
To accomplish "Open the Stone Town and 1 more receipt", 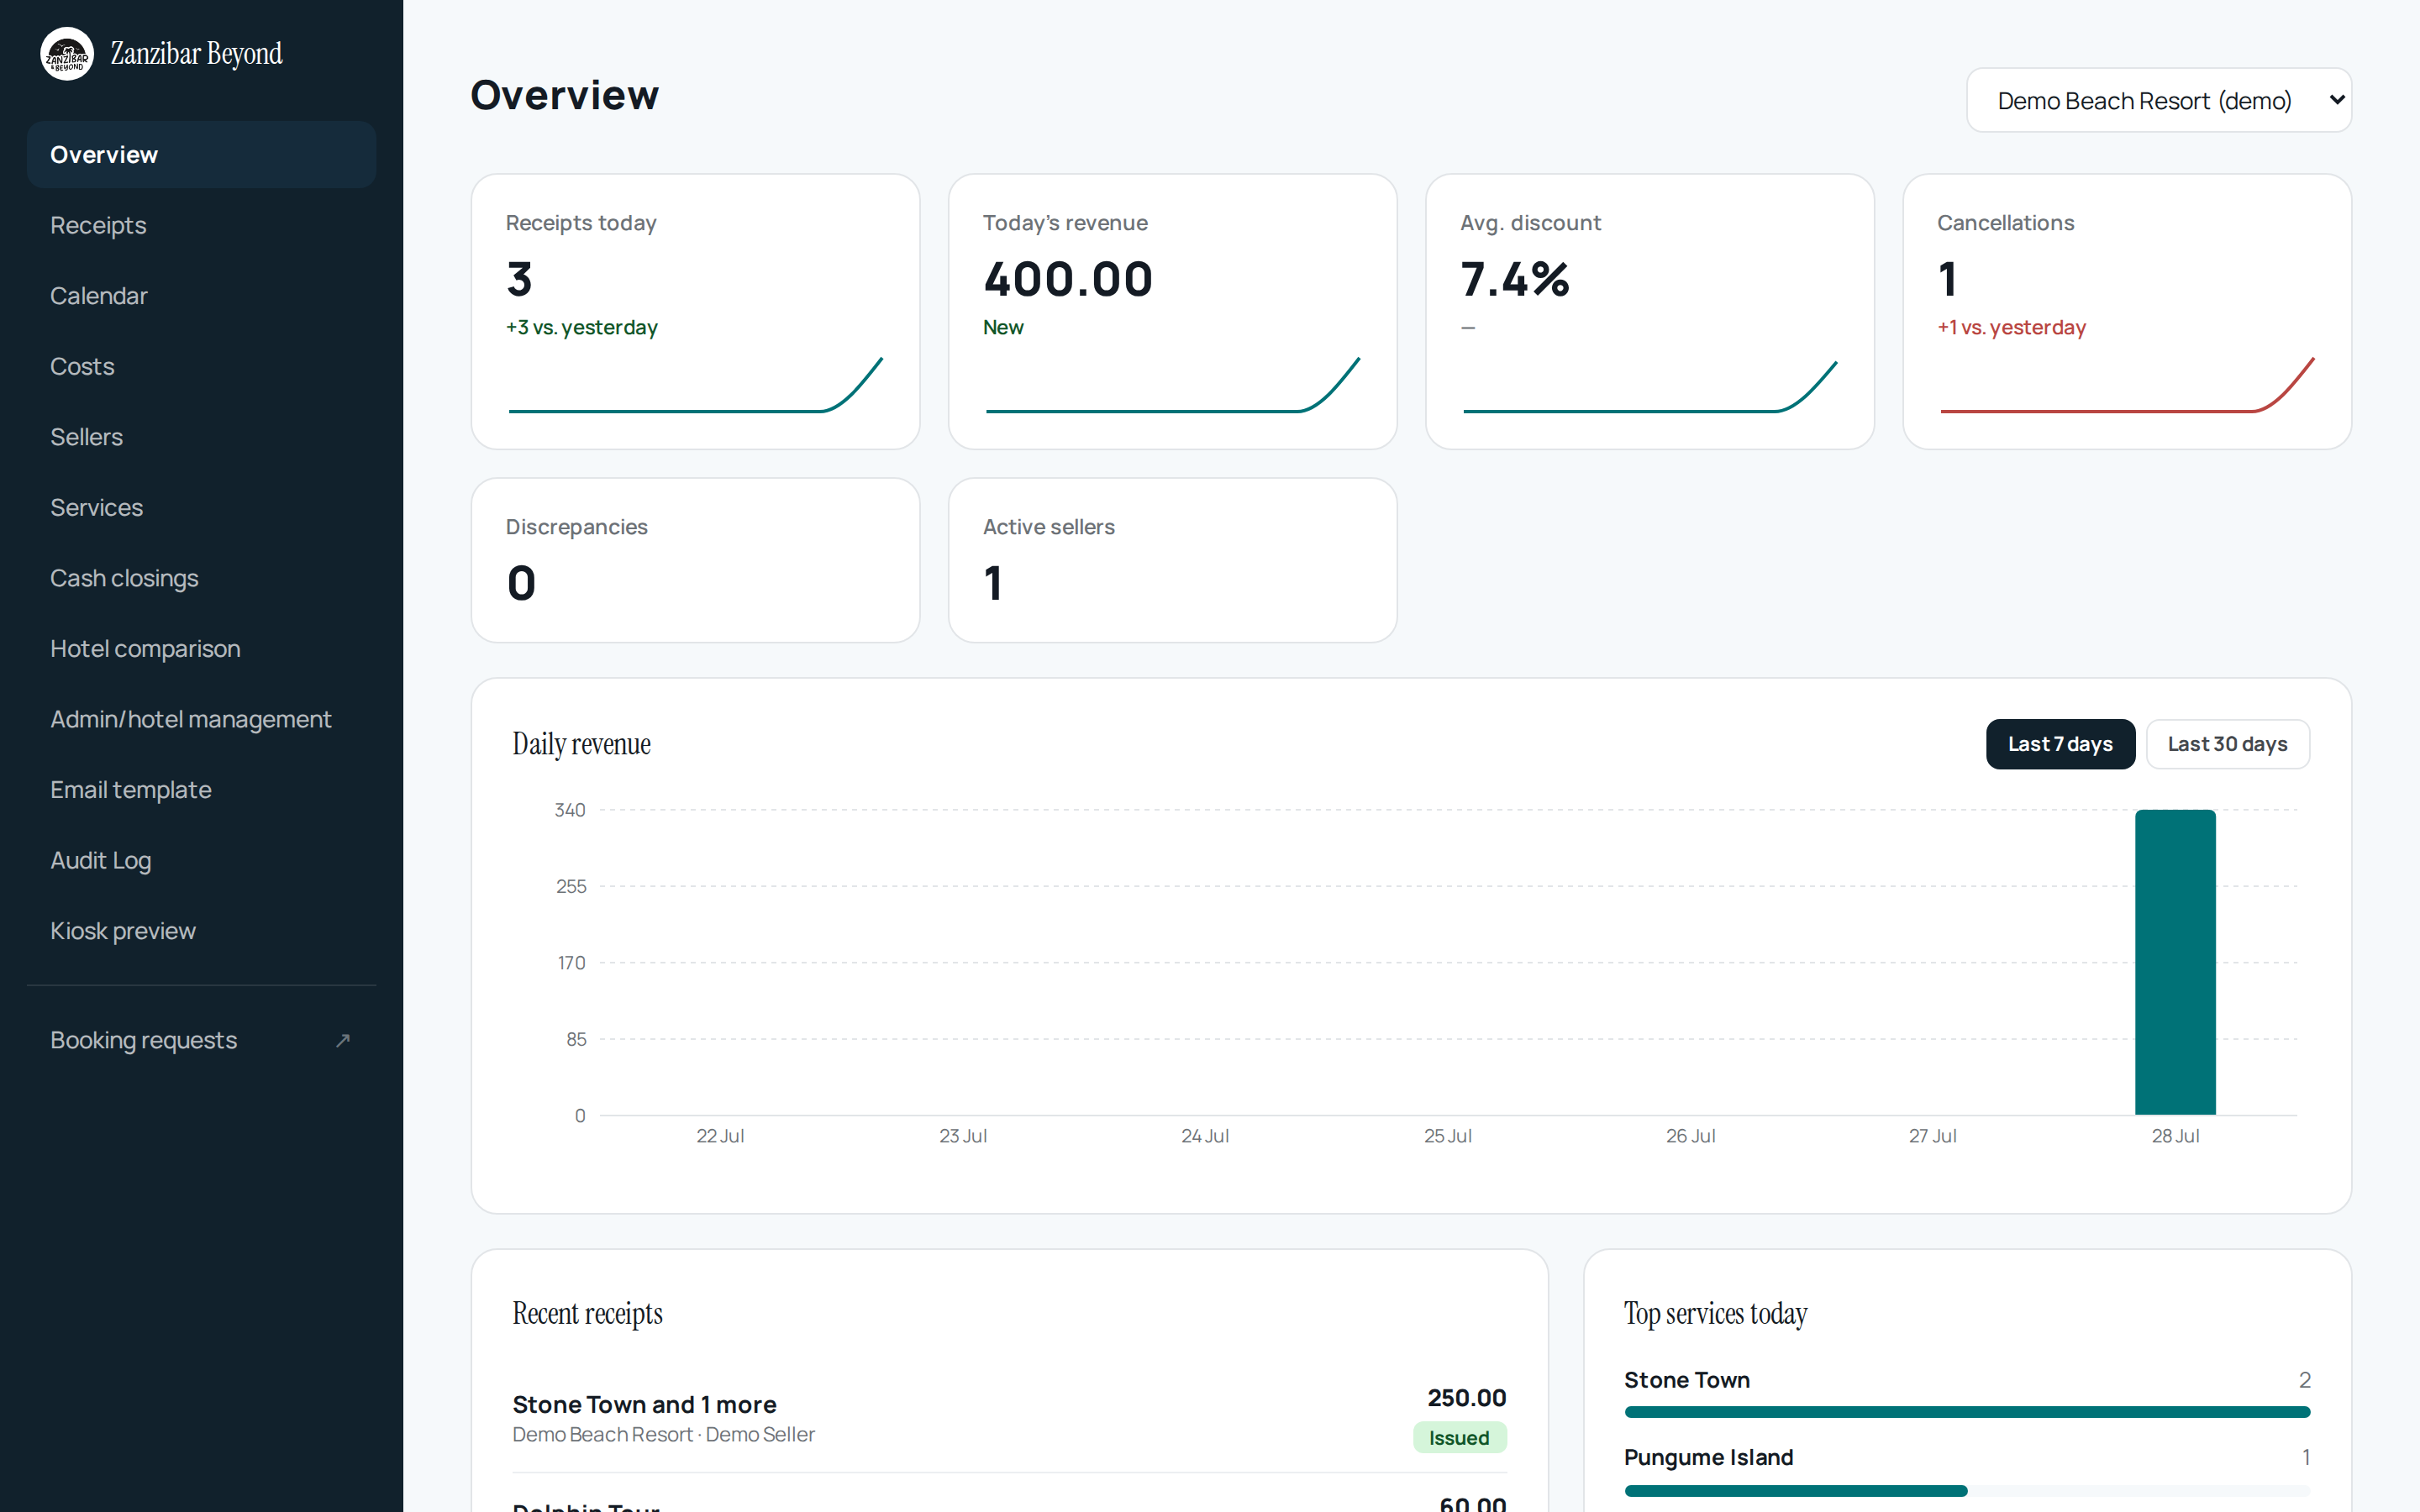I will click(x=1009, y=1418).
